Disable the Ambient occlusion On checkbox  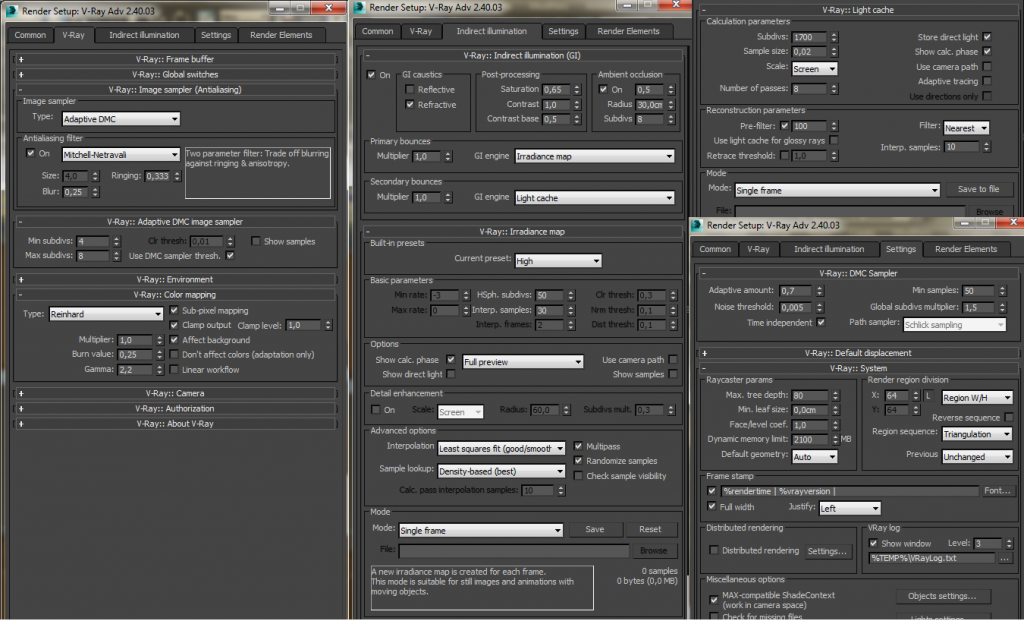pyautogui.click(x=603, y=89)
